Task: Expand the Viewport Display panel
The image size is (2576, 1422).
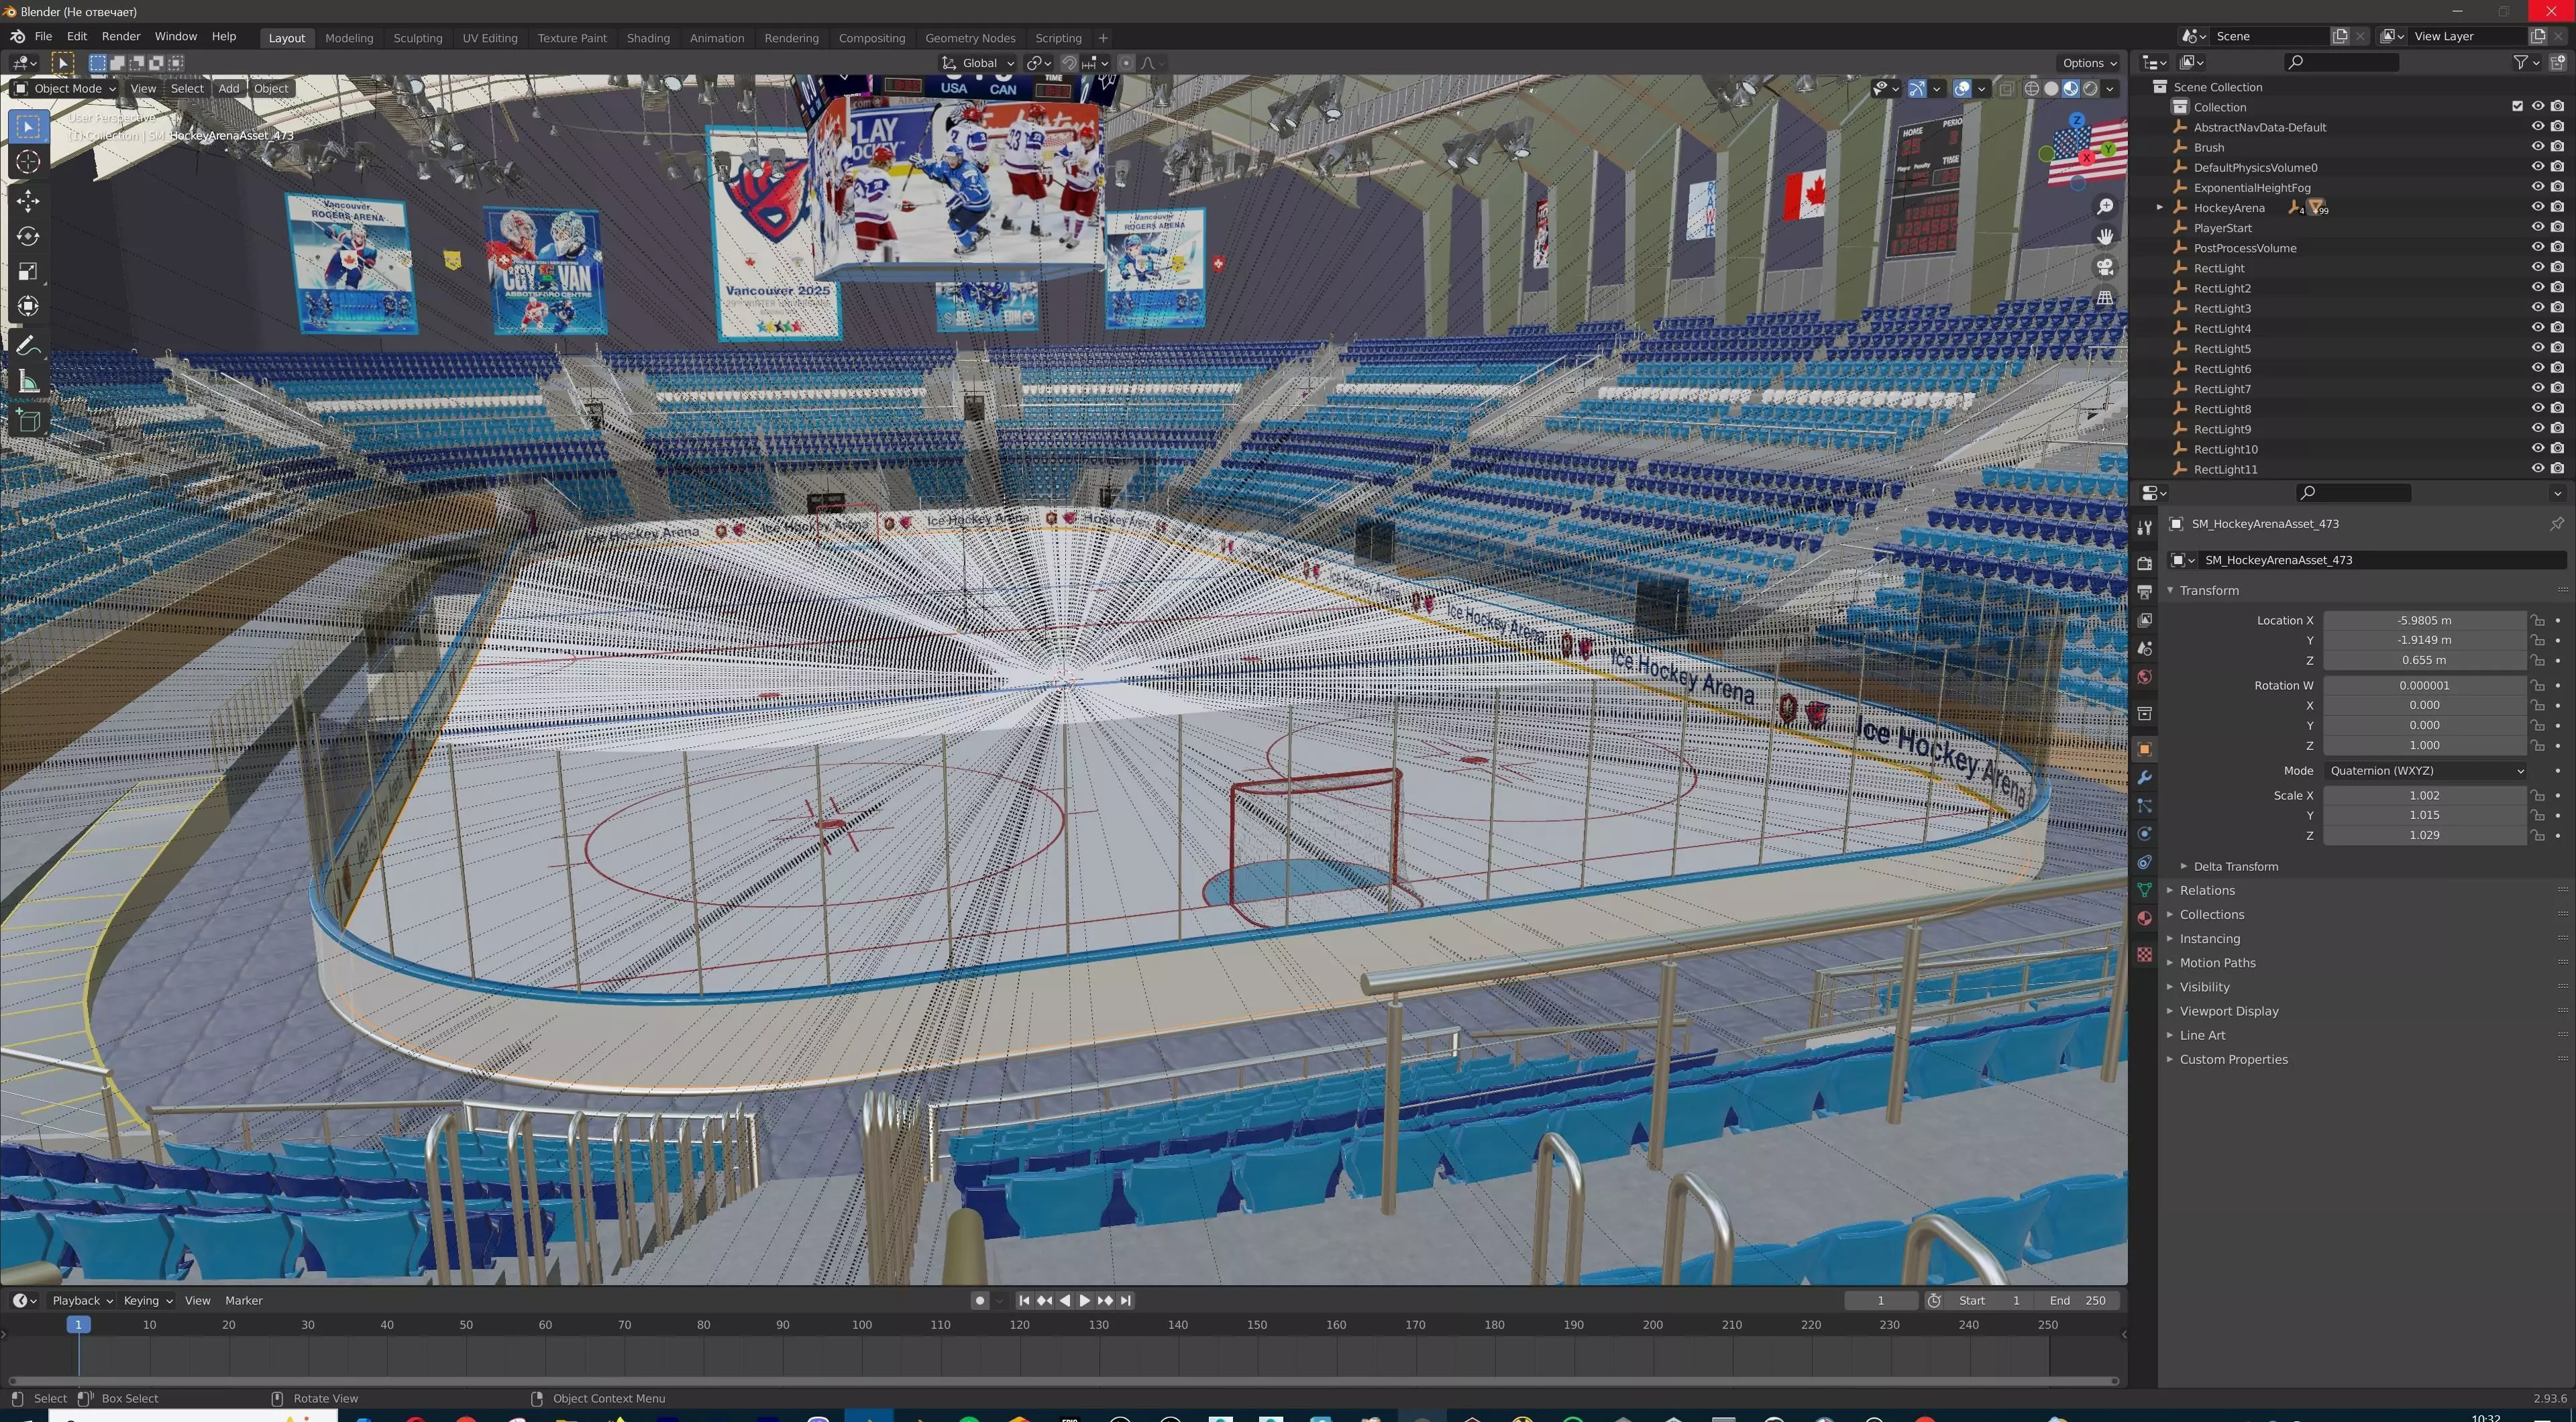Action: pyautogui.click(x=2228, y=1011)
